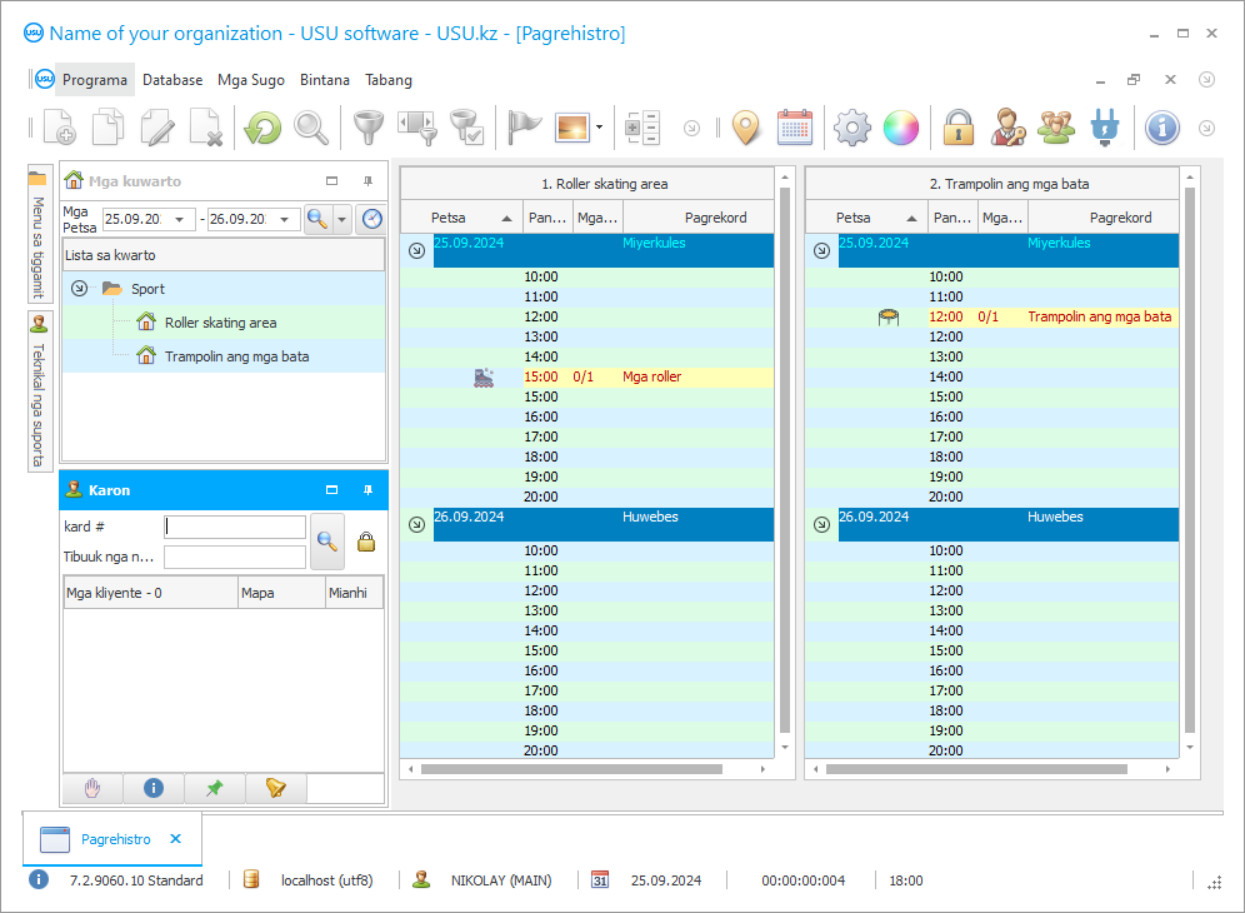Collapse 25.09.2024 group in Roller skating
The height and width of the screenshot is (913, 1245).
417,251
